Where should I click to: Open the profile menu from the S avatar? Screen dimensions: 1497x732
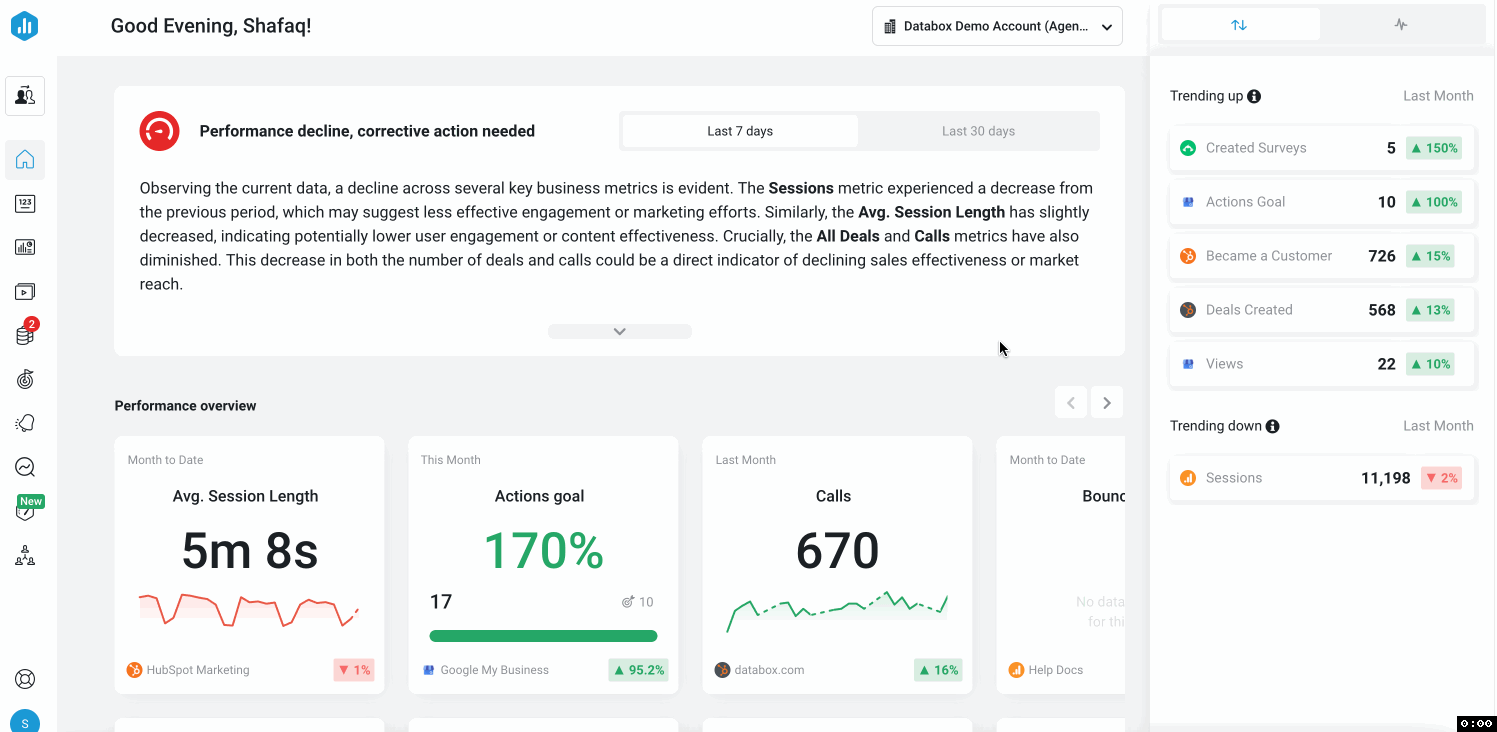point(25,720)
